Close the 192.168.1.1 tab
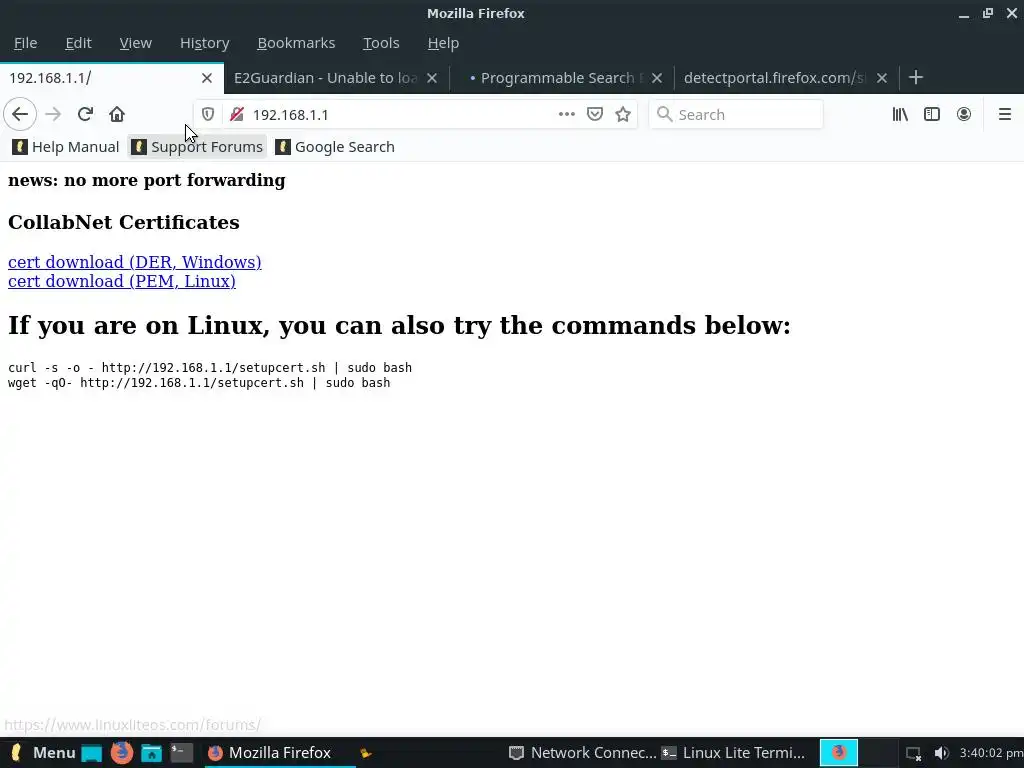The width and height of the screenshot is (1024, 768). pyautogui.click(x=207, y=78)
